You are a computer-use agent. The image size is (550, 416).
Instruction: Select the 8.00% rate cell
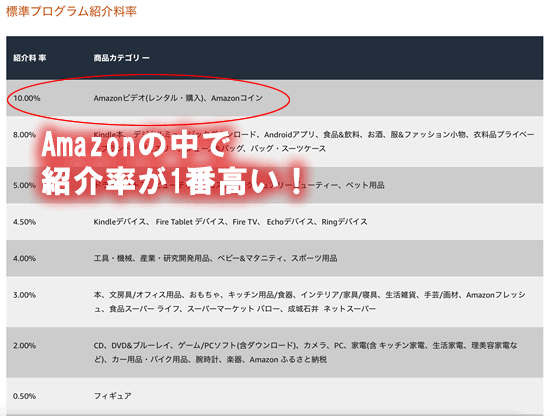pos(25,135)
